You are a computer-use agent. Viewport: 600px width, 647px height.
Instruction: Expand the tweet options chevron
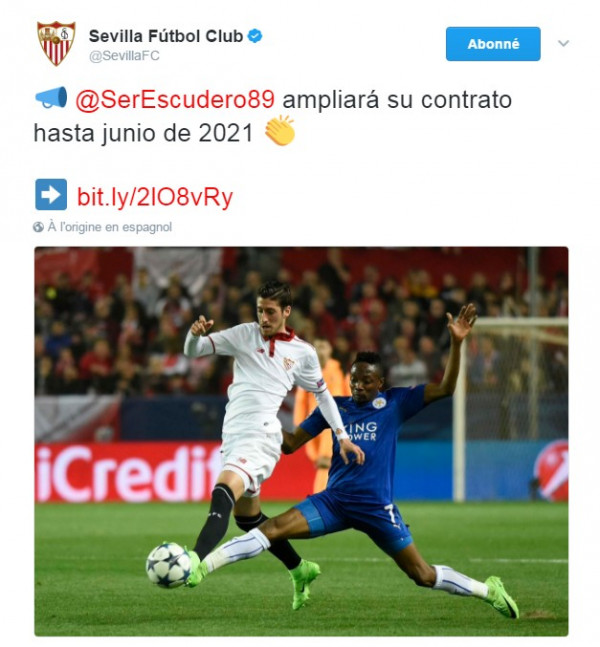point(563,43)
